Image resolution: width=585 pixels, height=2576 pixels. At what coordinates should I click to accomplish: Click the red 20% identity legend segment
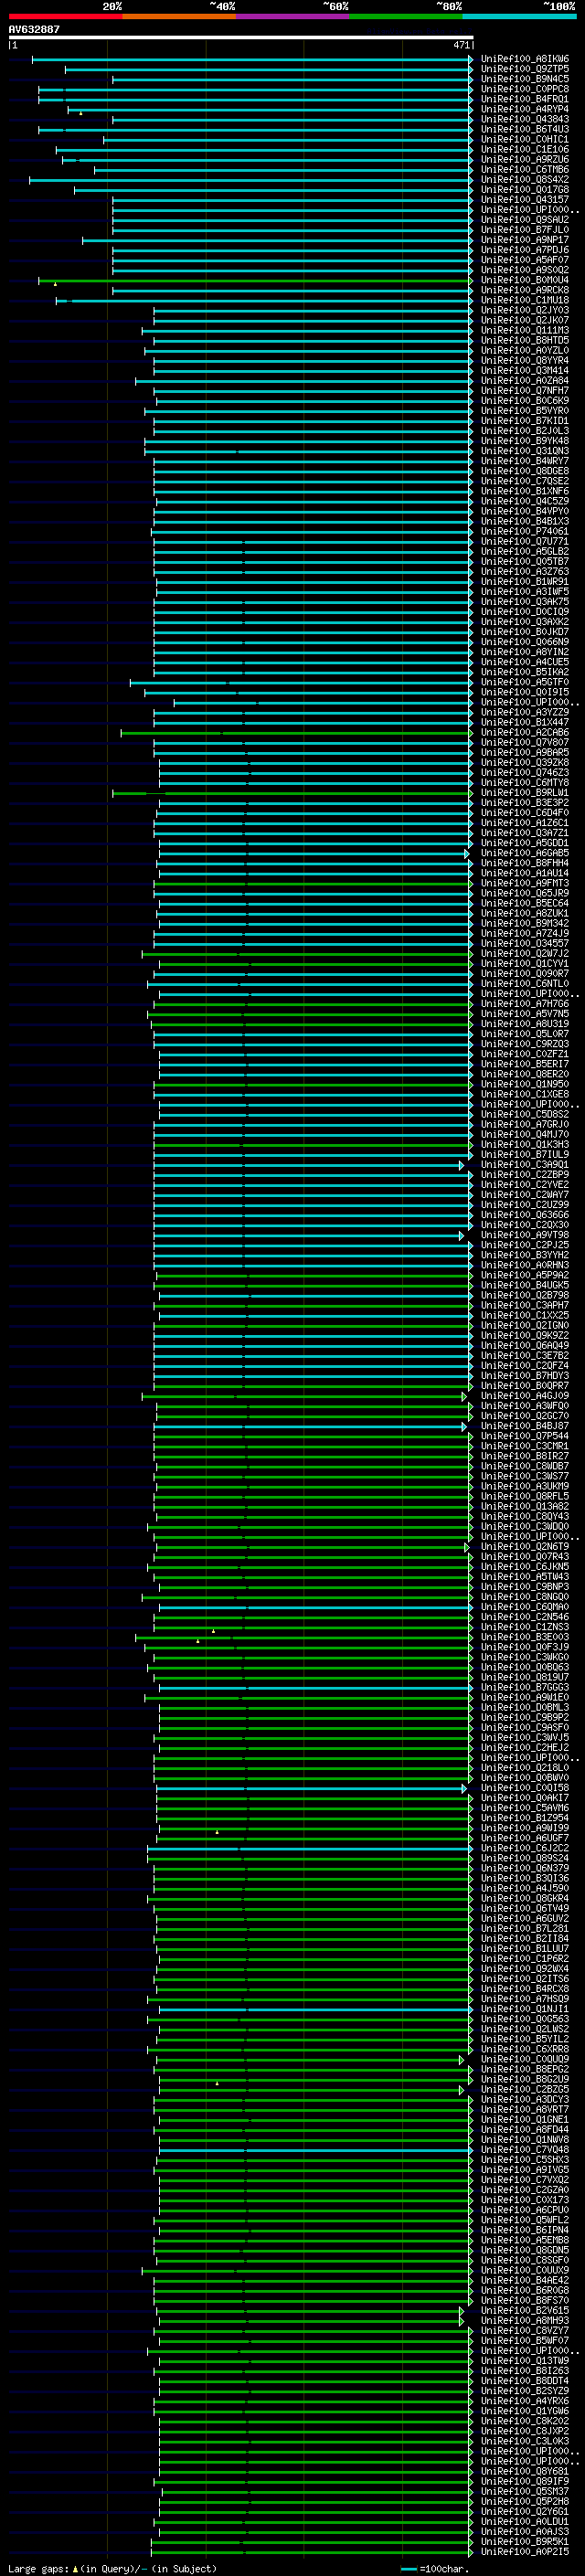click(x=65, y=16)
